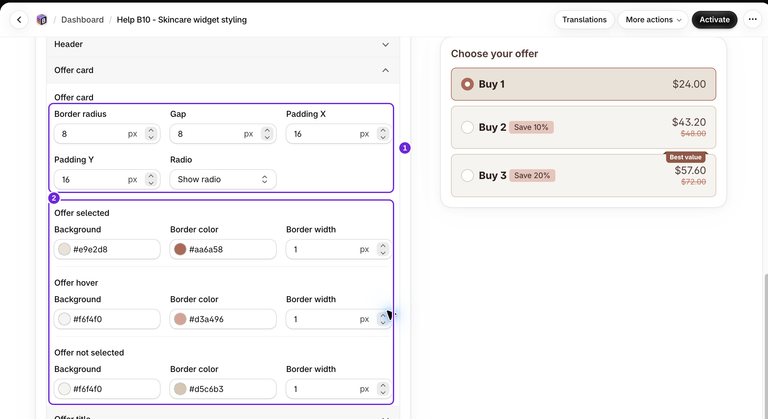Expand the Header section
768x419 pixels.
(223, 45)
